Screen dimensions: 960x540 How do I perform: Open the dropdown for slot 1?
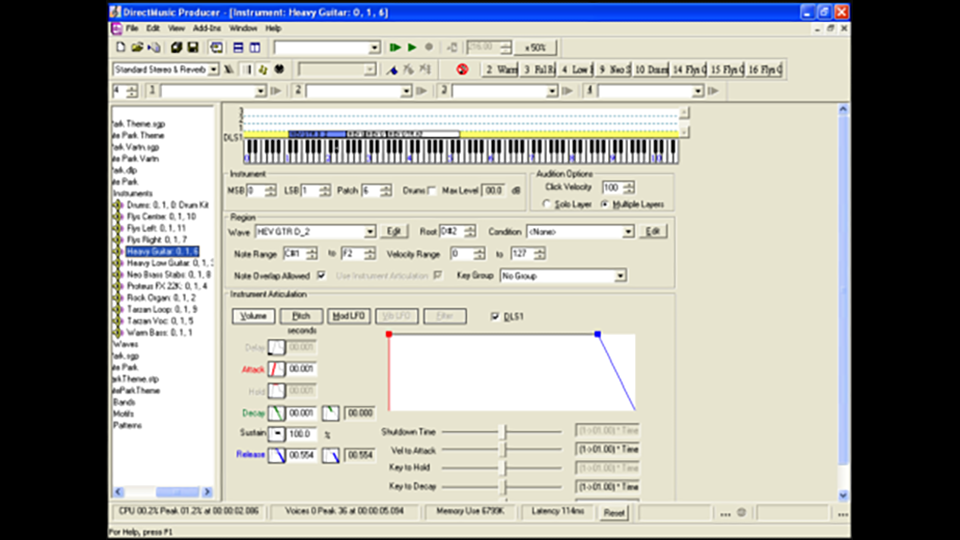click(260, 91)
